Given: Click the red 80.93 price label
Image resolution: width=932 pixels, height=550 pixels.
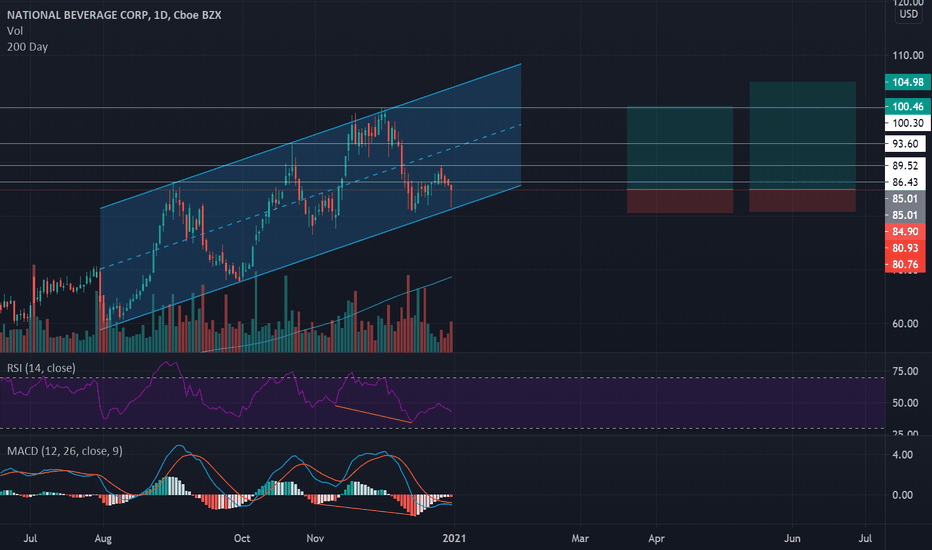Looking at the screenshot, I should pos(905,248).
